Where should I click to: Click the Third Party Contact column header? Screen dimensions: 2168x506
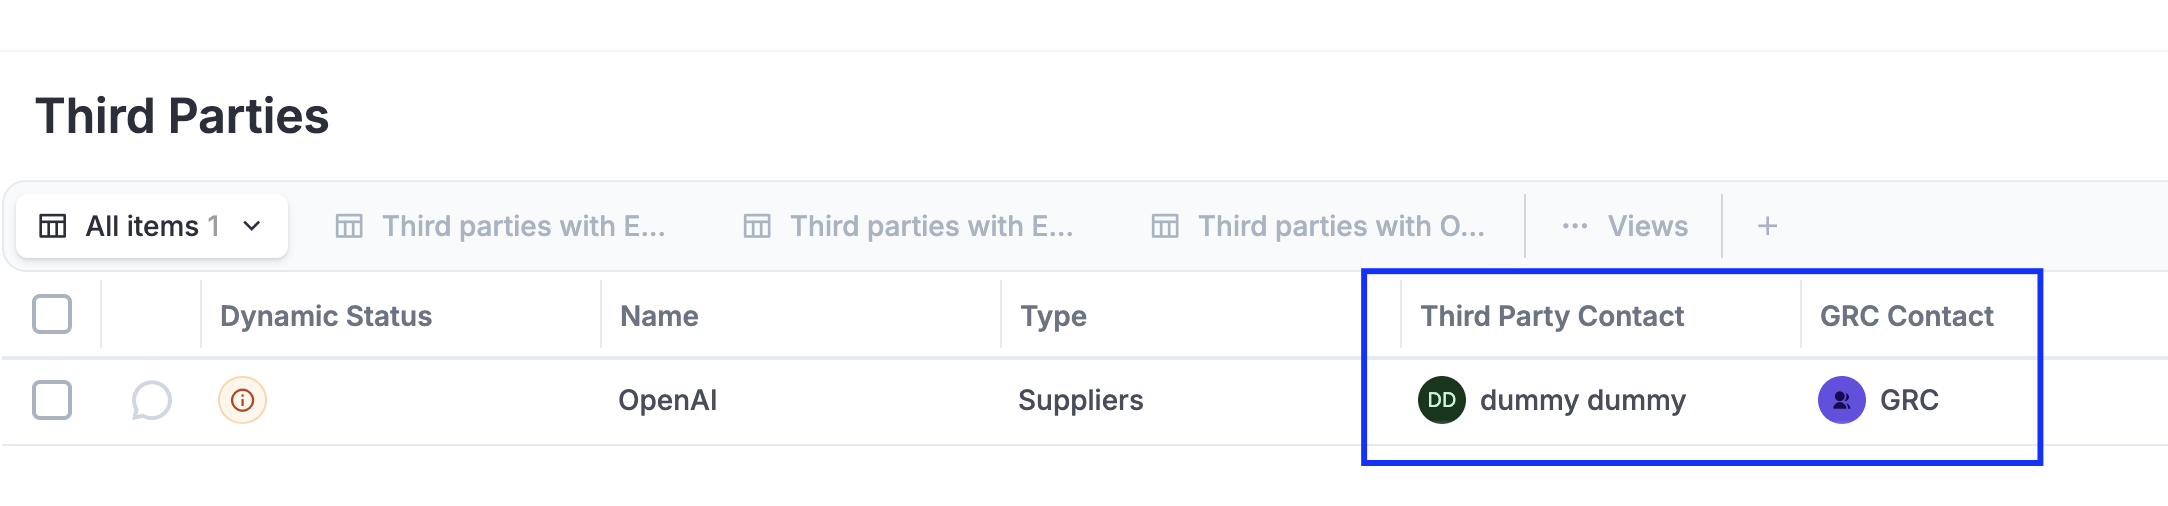click(1552, 316)
